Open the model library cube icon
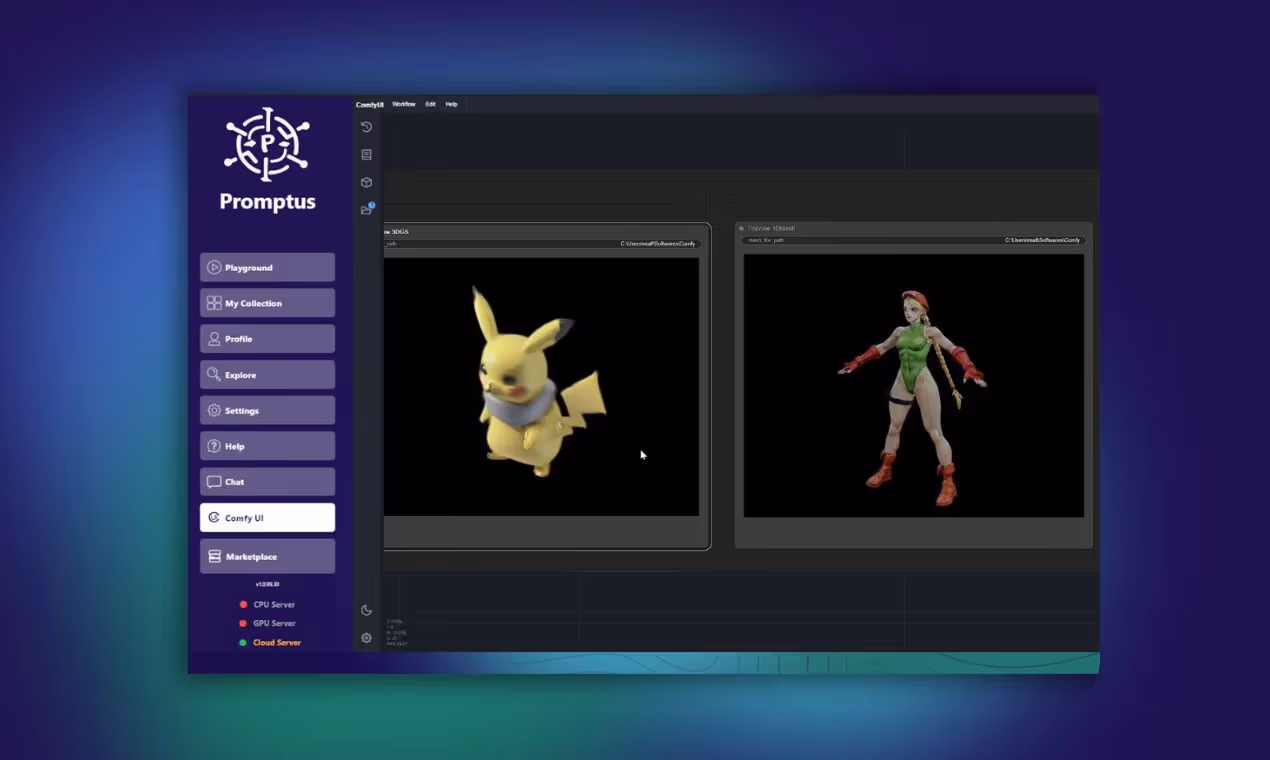The width and height of the screenshot is (1270, 760). coord(366,182)
